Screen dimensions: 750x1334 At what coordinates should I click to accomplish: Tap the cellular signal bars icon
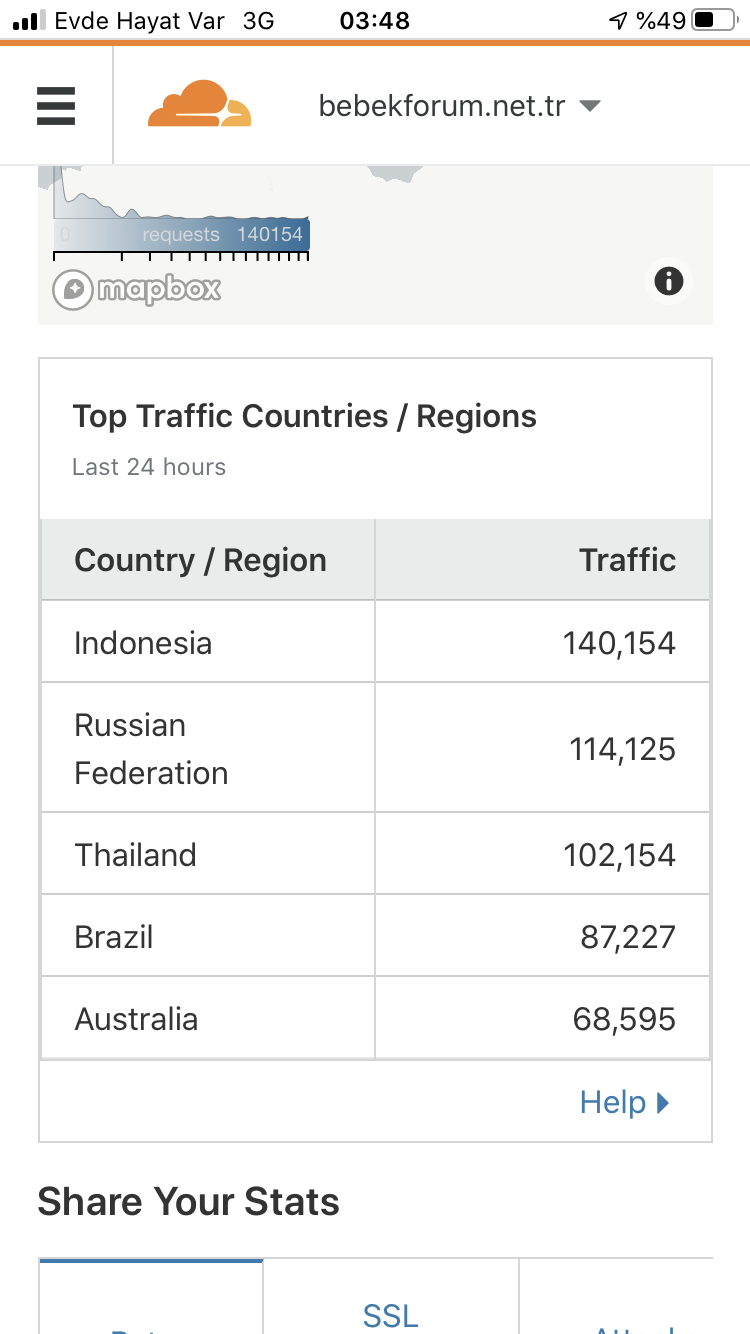click(30, 20)
